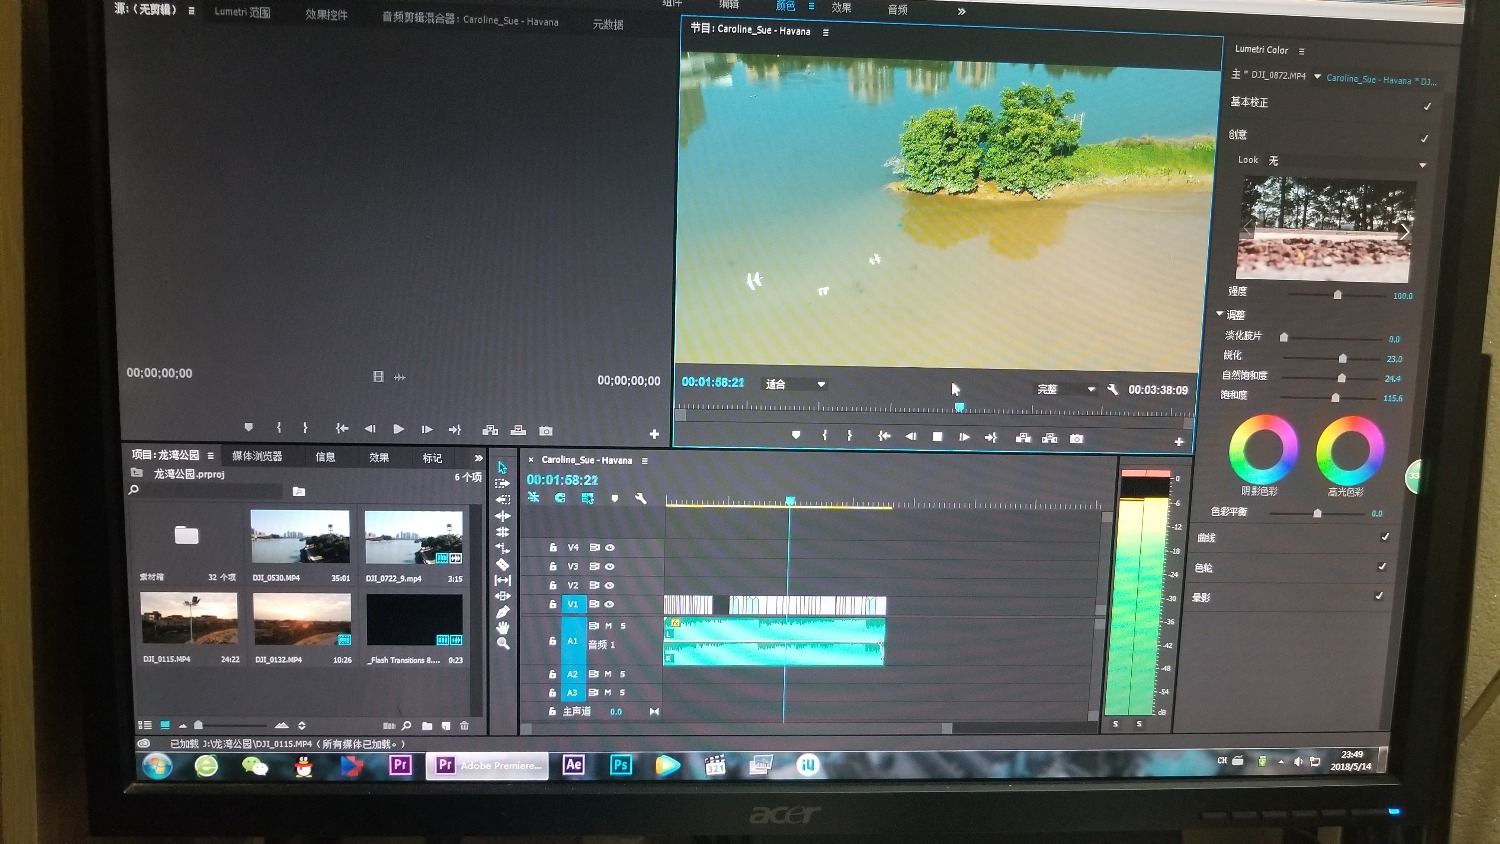Image resolution: width=1500 pixels, height=844 pixels.
Task: Open Program monitor button editor plus icon
Action: pyautogui.click(x=1179, y=441)
